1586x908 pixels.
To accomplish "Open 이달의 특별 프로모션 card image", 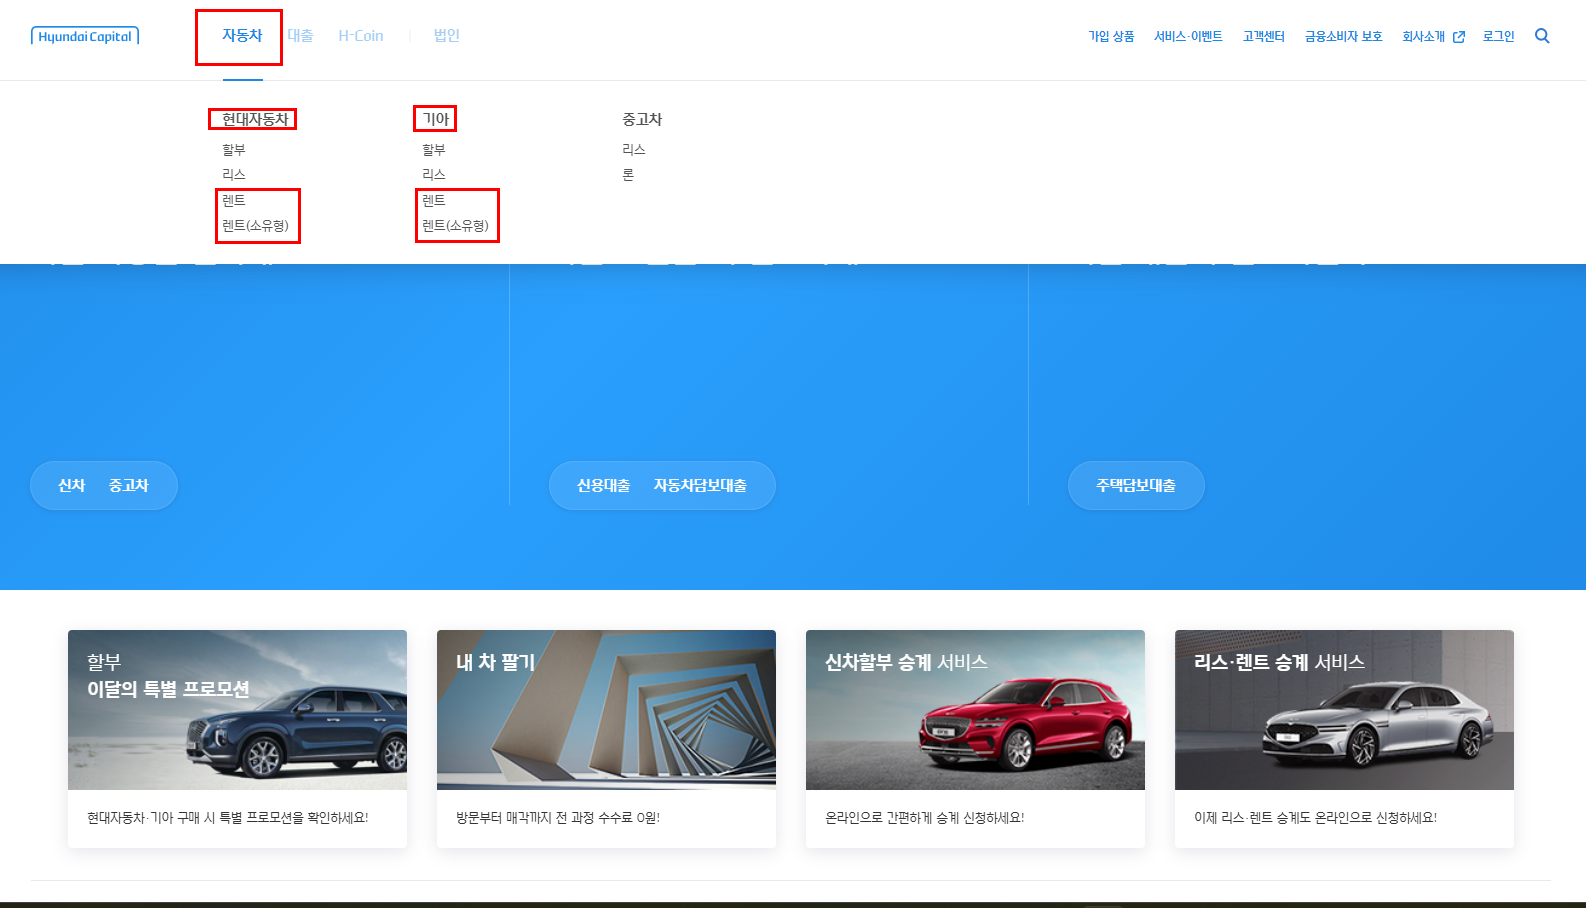I will (x=237, y=710).
